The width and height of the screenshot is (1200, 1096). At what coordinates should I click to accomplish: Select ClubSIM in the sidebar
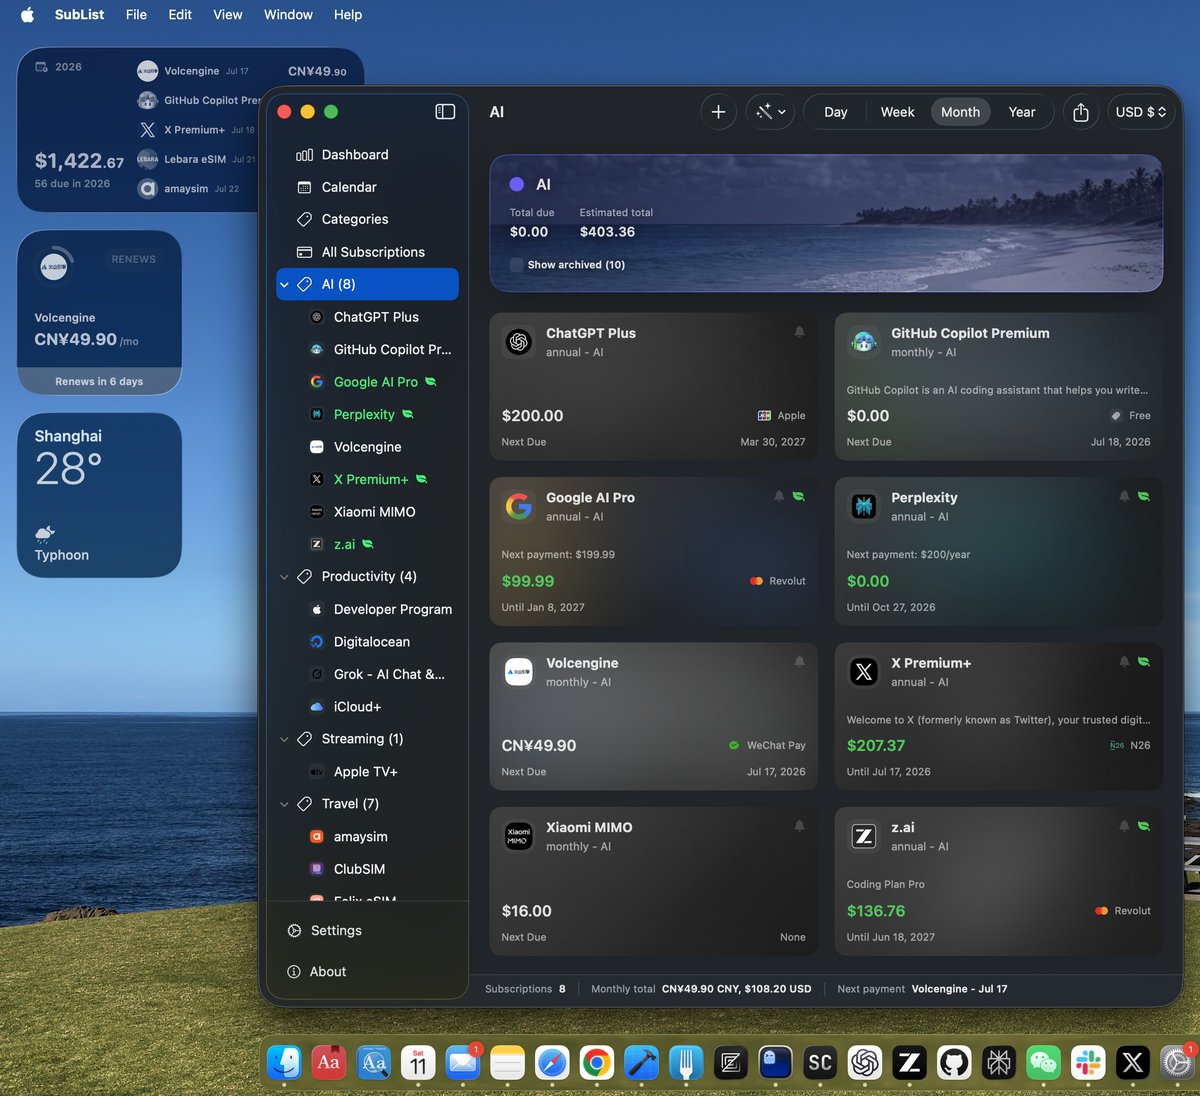(x=367, y=869)
